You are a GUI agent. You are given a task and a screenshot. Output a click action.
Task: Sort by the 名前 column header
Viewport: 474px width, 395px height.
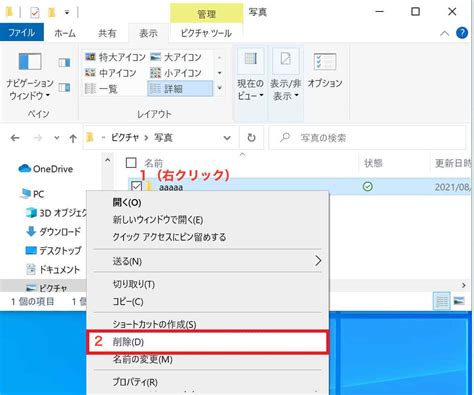pyautogui.click(x=153, y=163)
